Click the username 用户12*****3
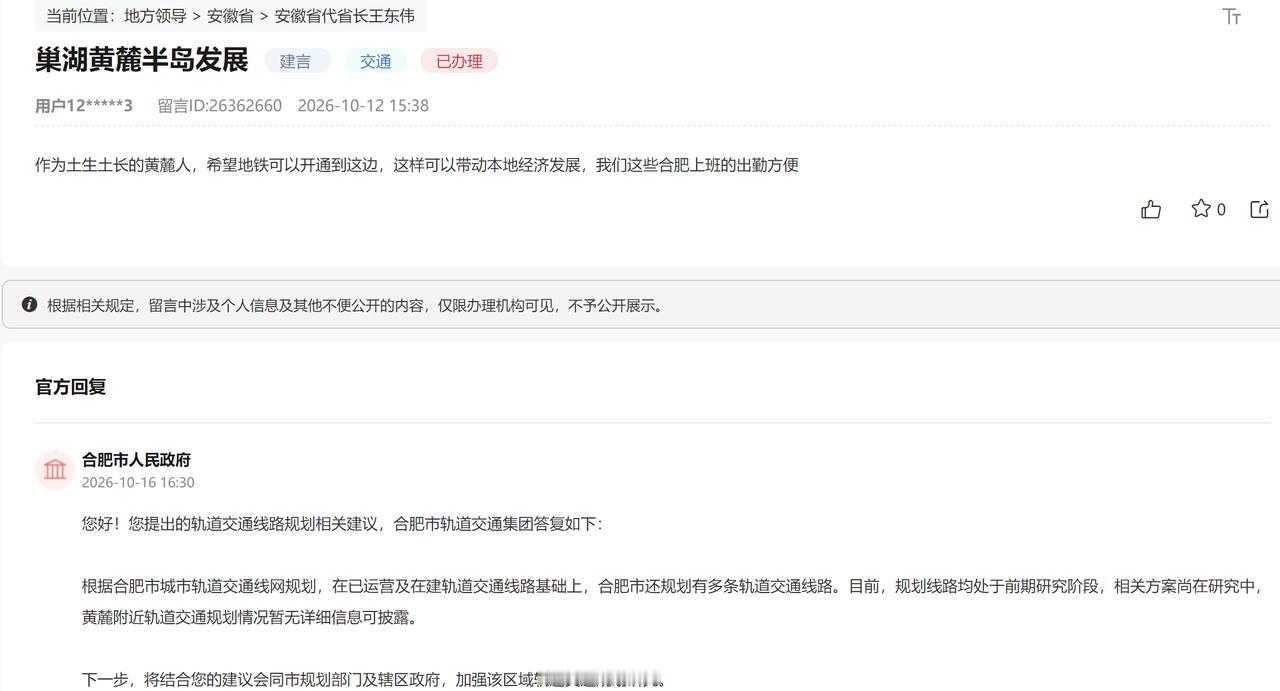 click(84, 105)
